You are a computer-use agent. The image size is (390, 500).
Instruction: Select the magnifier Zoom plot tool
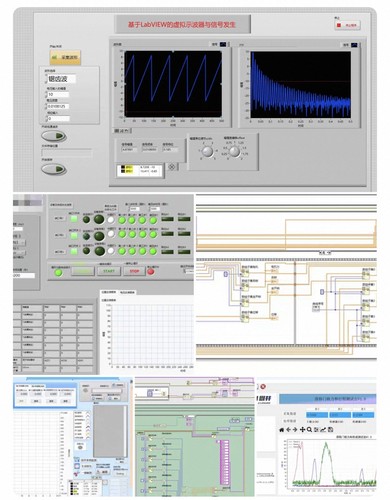(x=309, y=430)
